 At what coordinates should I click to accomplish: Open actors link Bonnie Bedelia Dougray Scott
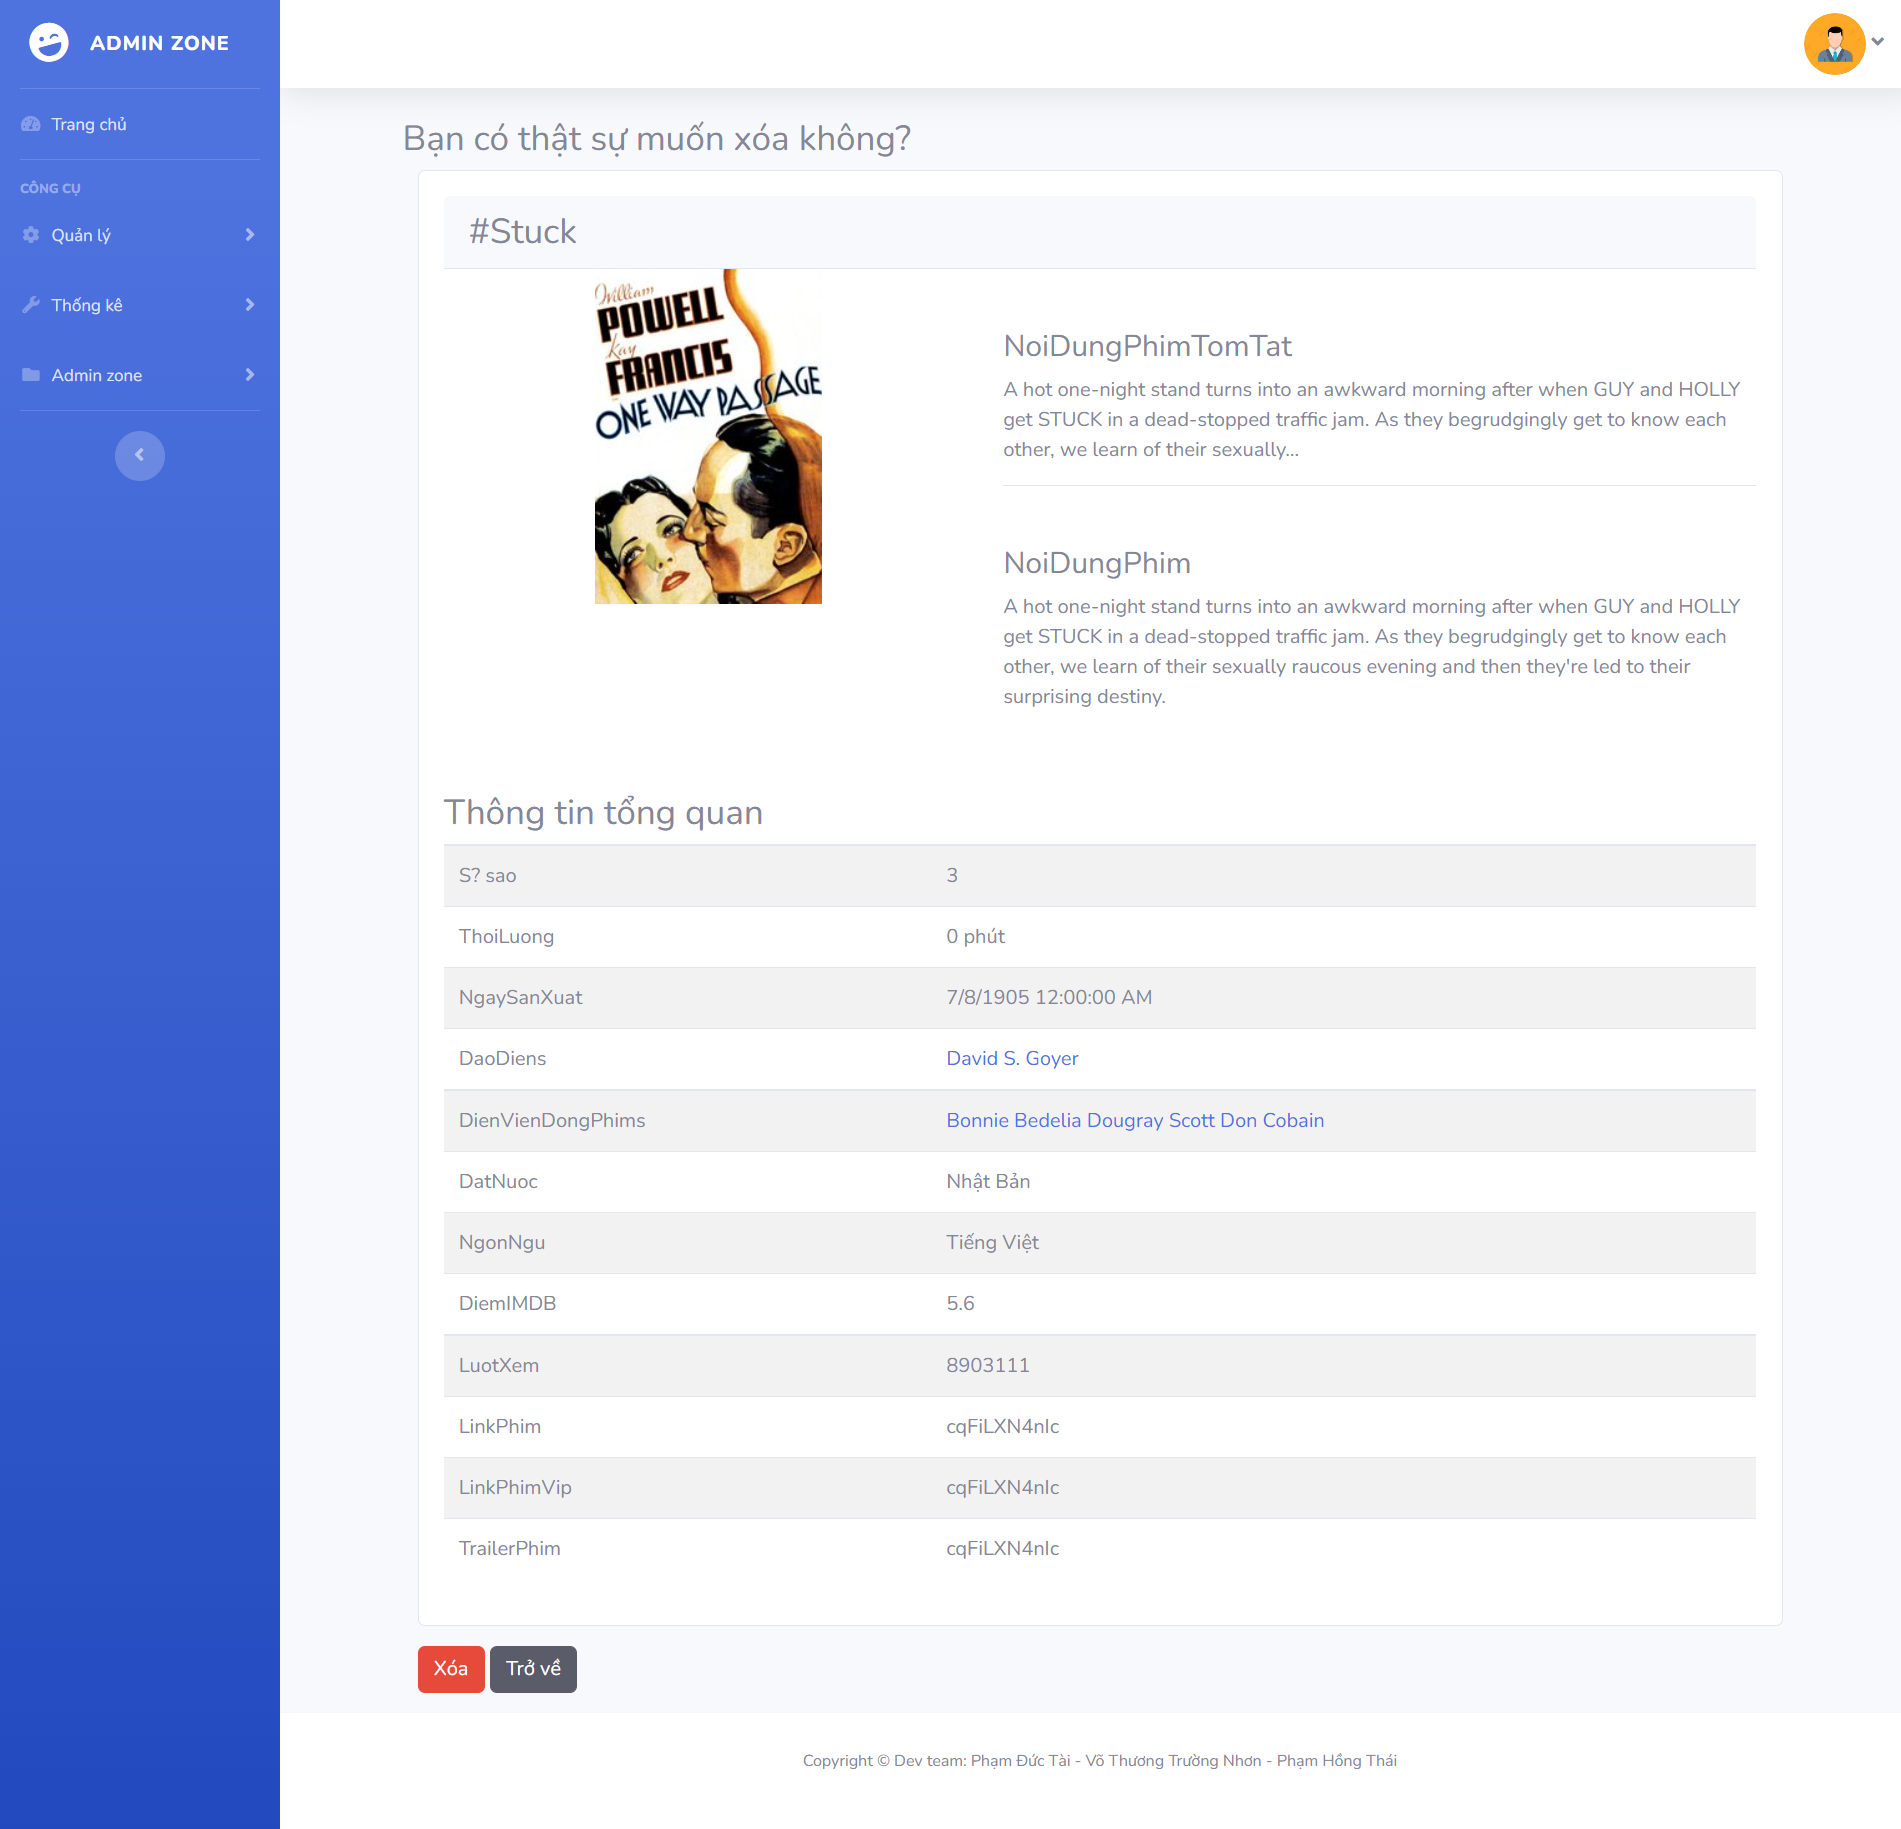click(x=1135, y=1120)
